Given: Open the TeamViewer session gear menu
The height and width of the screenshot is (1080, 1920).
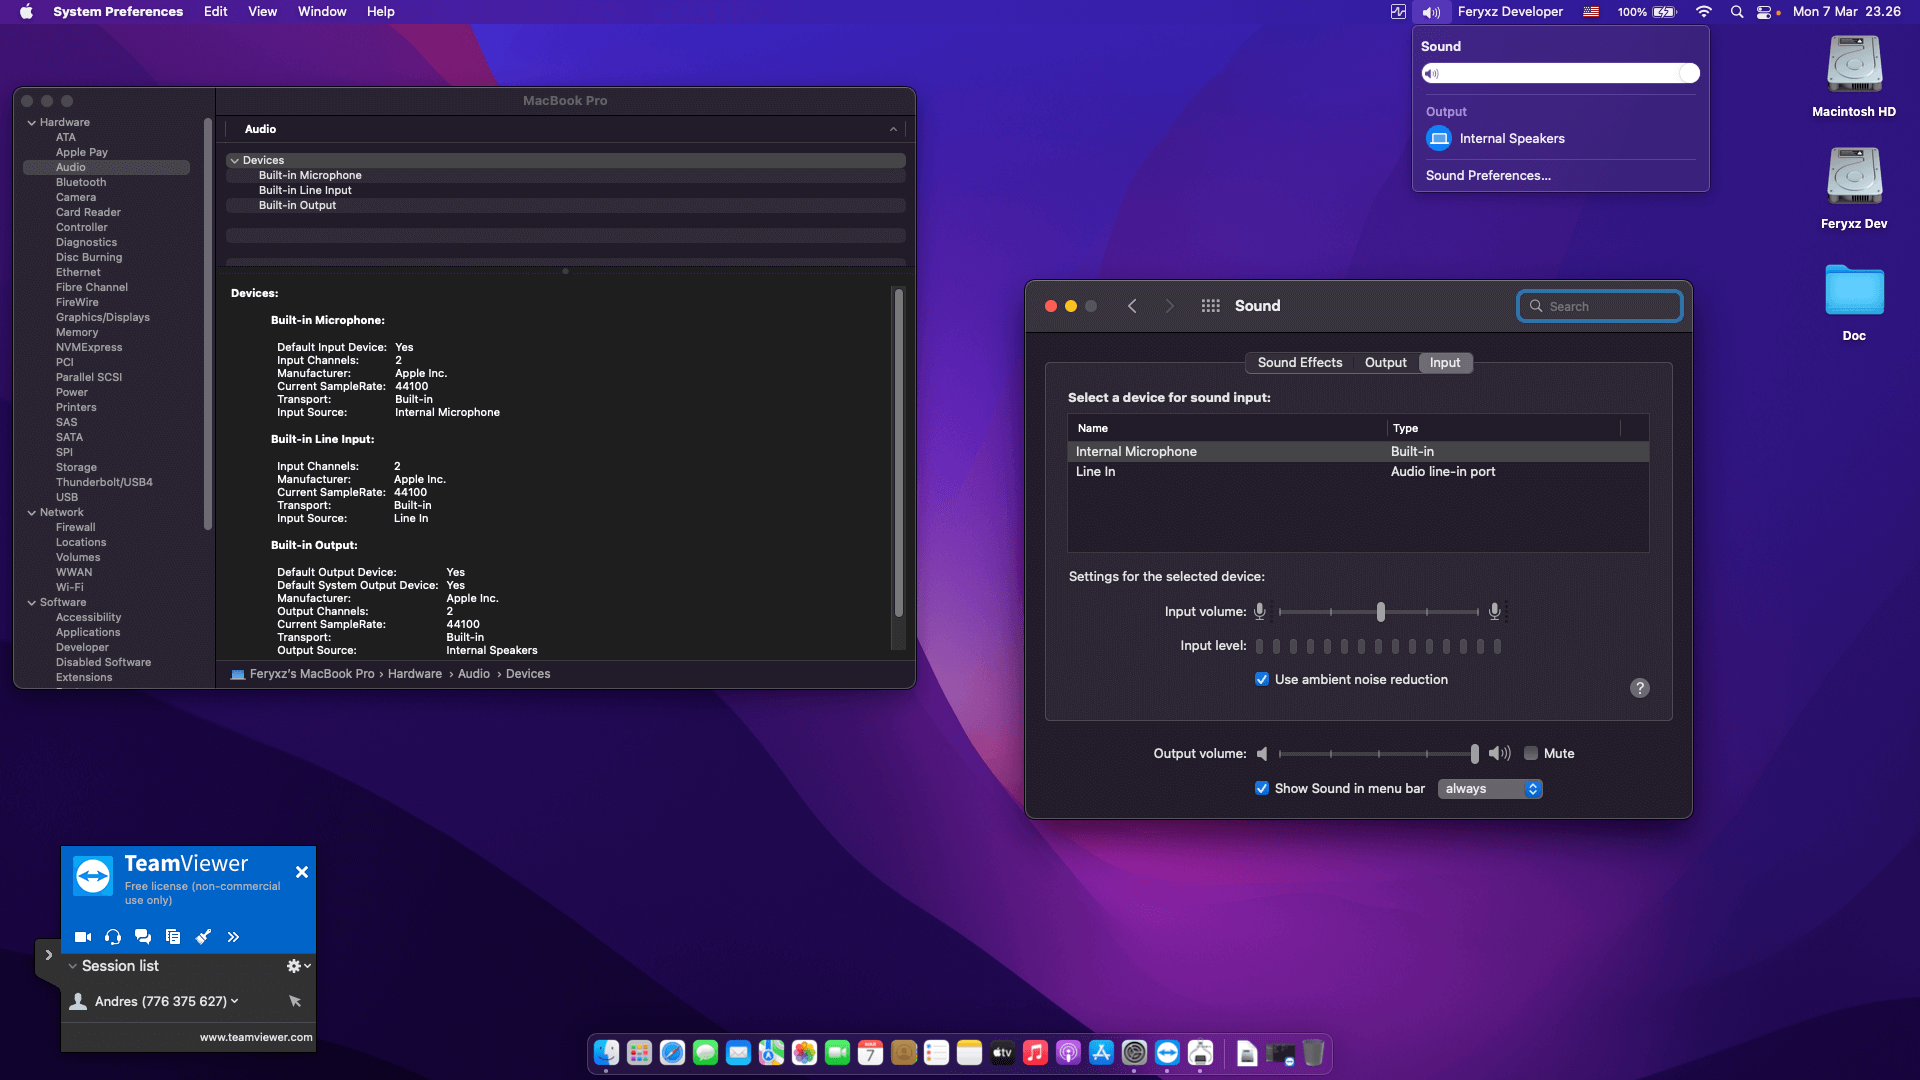Looking at the screenshot, I should point(298,966).
